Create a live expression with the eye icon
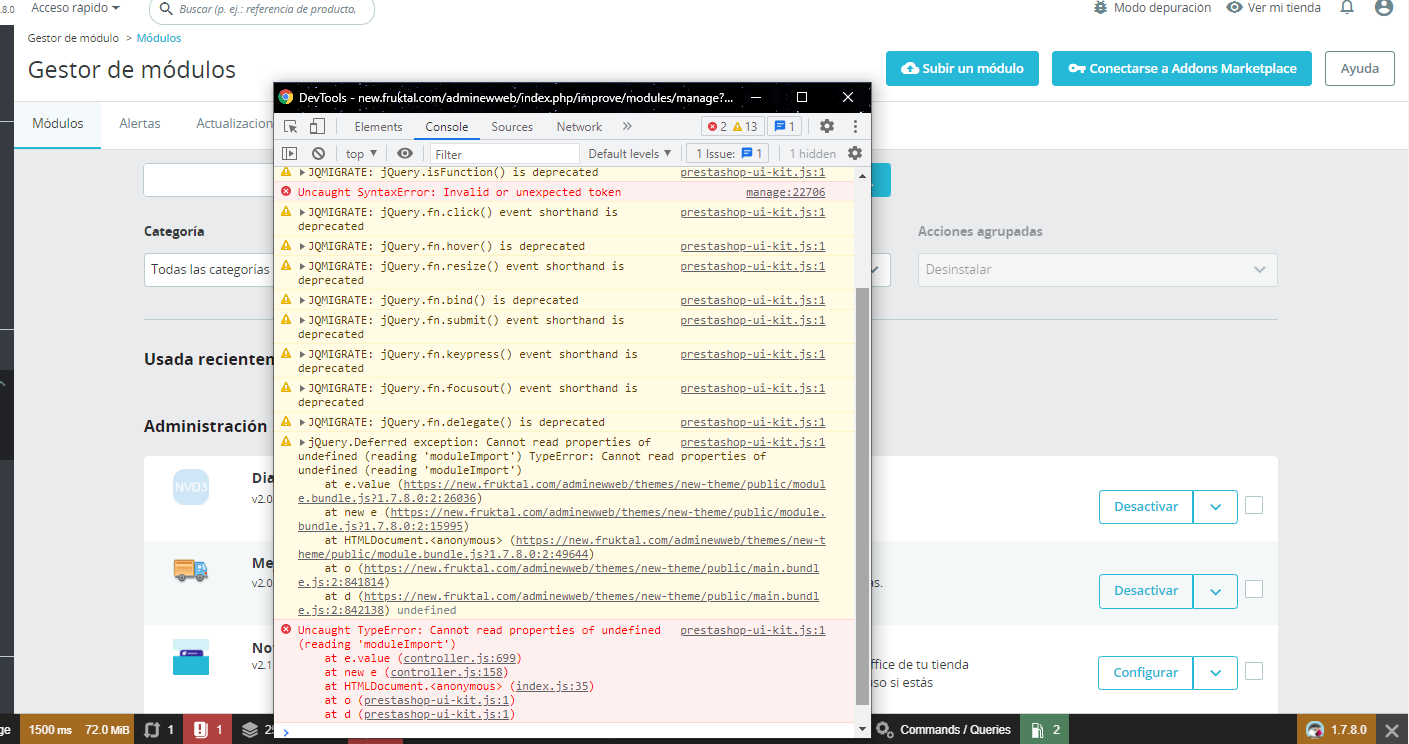Image resolution: width=1409 pixels, height=744 pixels. pos(405,154)
